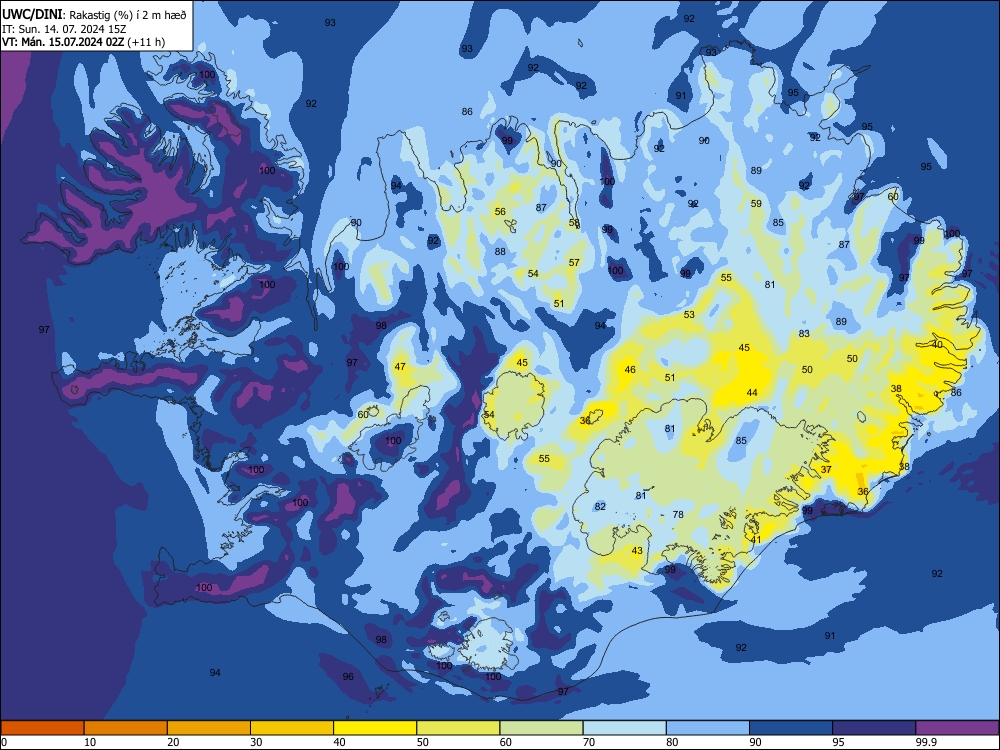The image size is (1000, 750).
Task: Pick the yellow-green 50–60 legend swatch
Action: pos(458,728)
